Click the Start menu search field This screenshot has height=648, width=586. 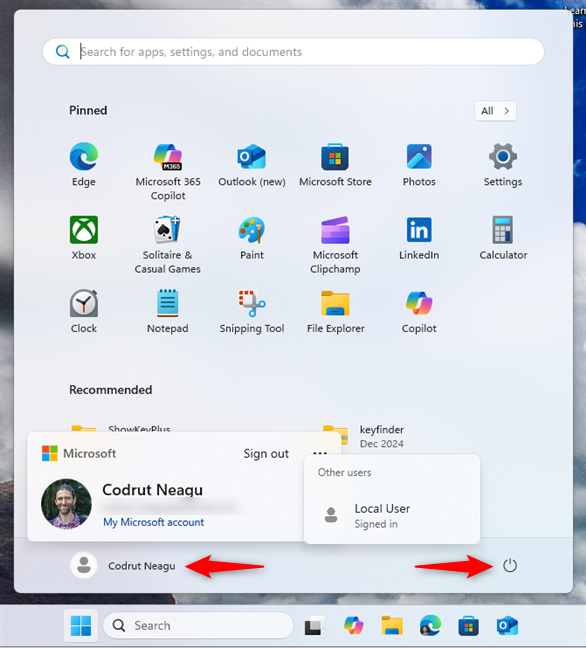[293, 52]
